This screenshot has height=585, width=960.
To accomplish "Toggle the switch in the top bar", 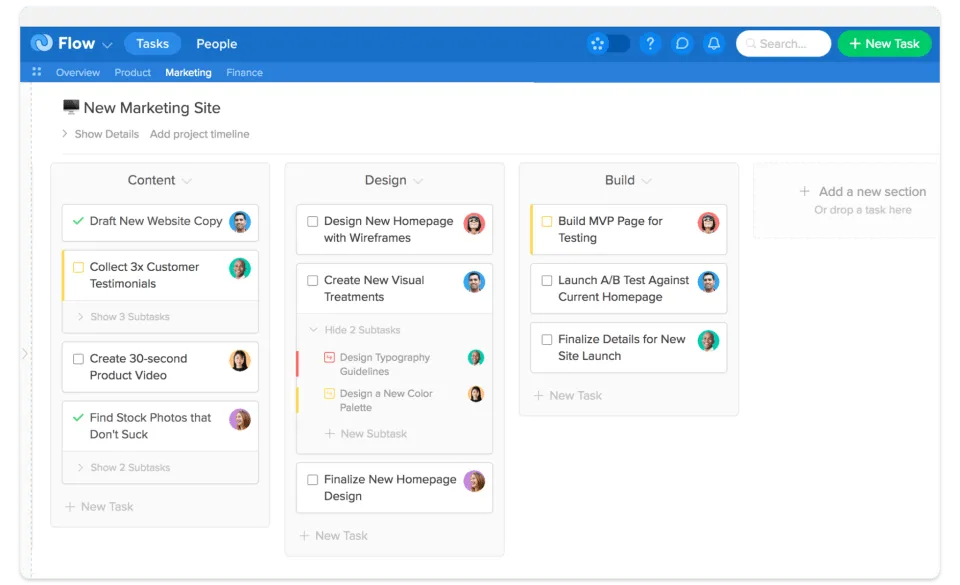I will click(x=609, y=43).
